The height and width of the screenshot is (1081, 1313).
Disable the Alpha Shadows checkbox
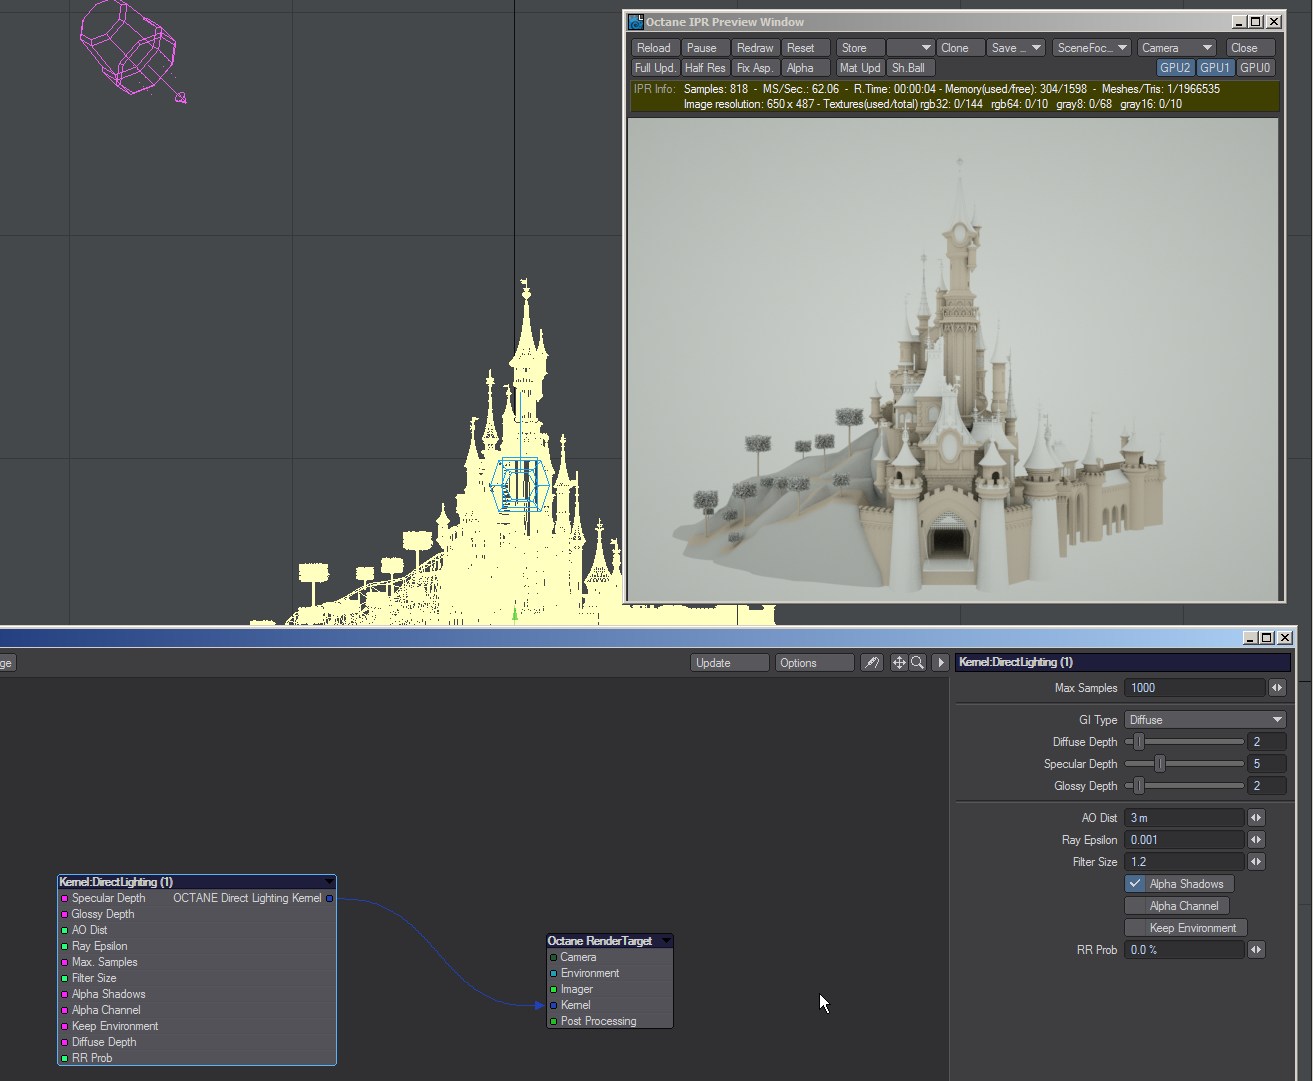pos(1135,884)
